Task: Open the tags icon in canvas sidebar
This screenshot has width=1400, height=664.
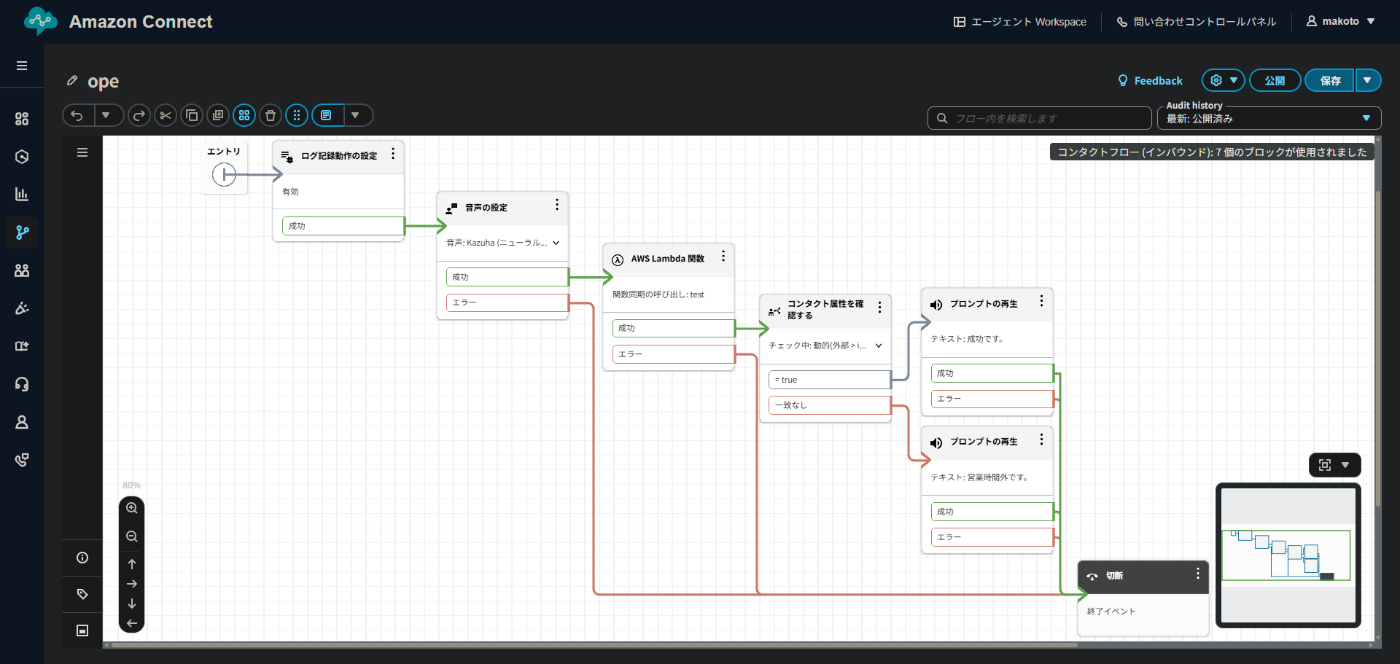Action: pyautogui.click(x=82, y=594)
